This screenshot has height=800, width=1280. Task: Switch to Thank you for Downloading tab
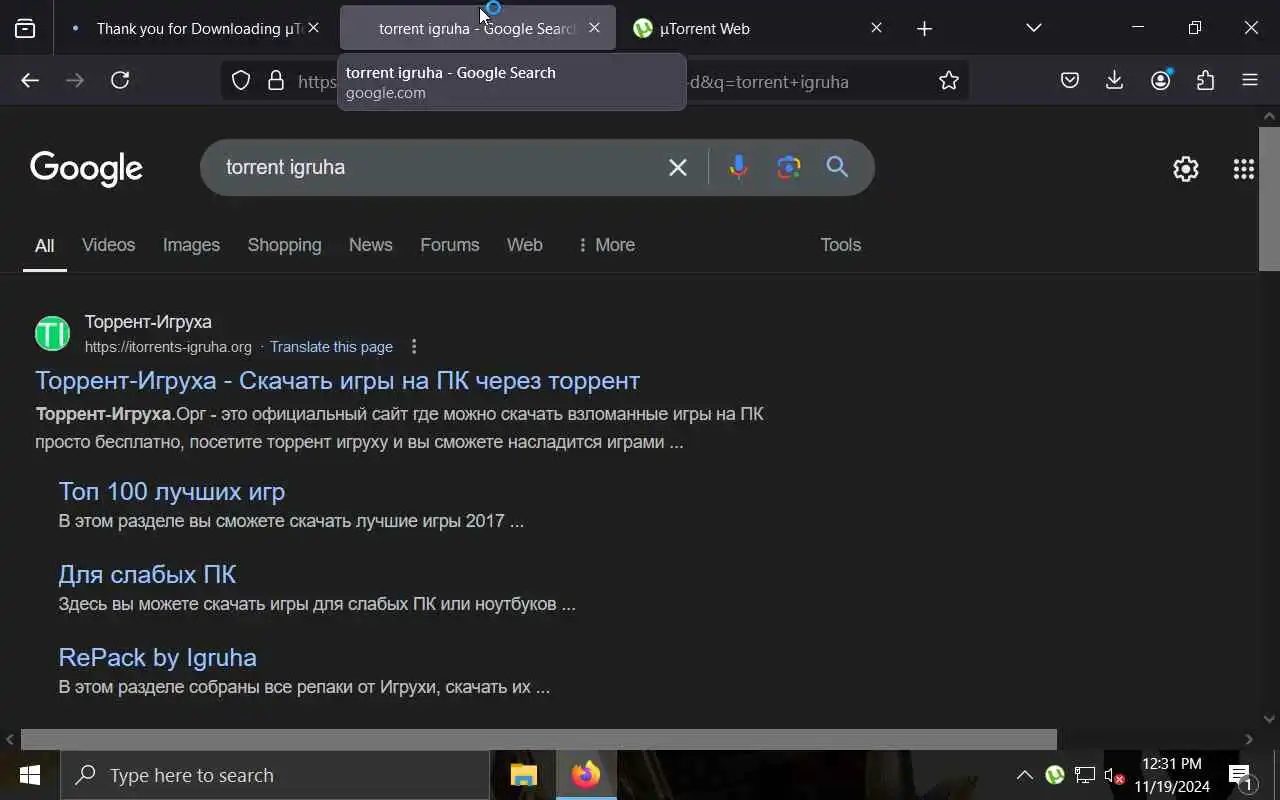point(195,29)
